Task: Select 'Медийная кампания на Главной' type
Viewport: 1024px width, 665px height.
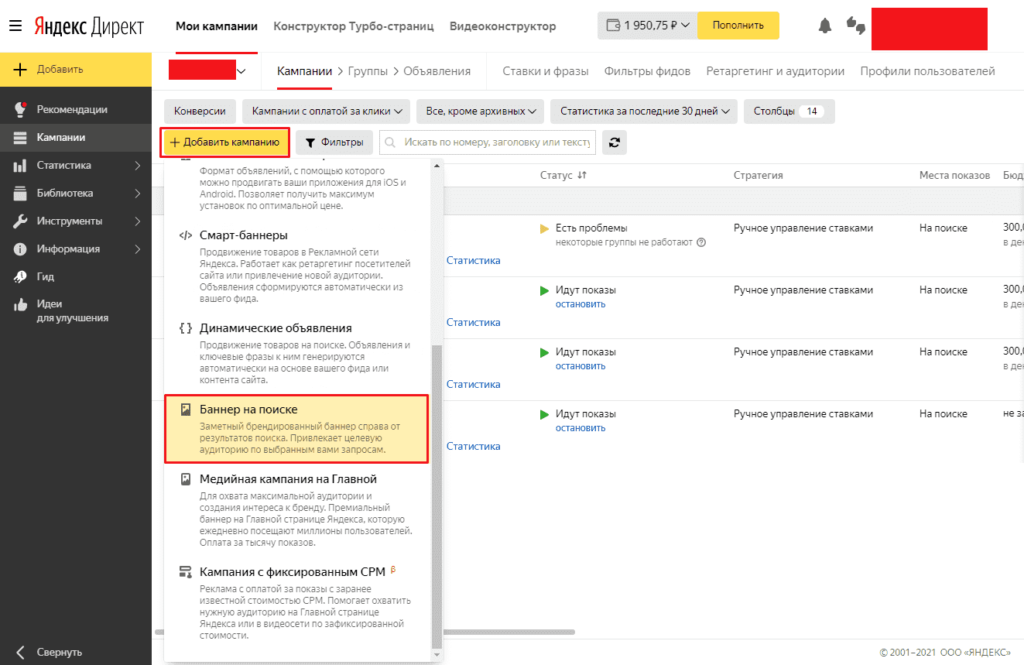Action: 296,510
